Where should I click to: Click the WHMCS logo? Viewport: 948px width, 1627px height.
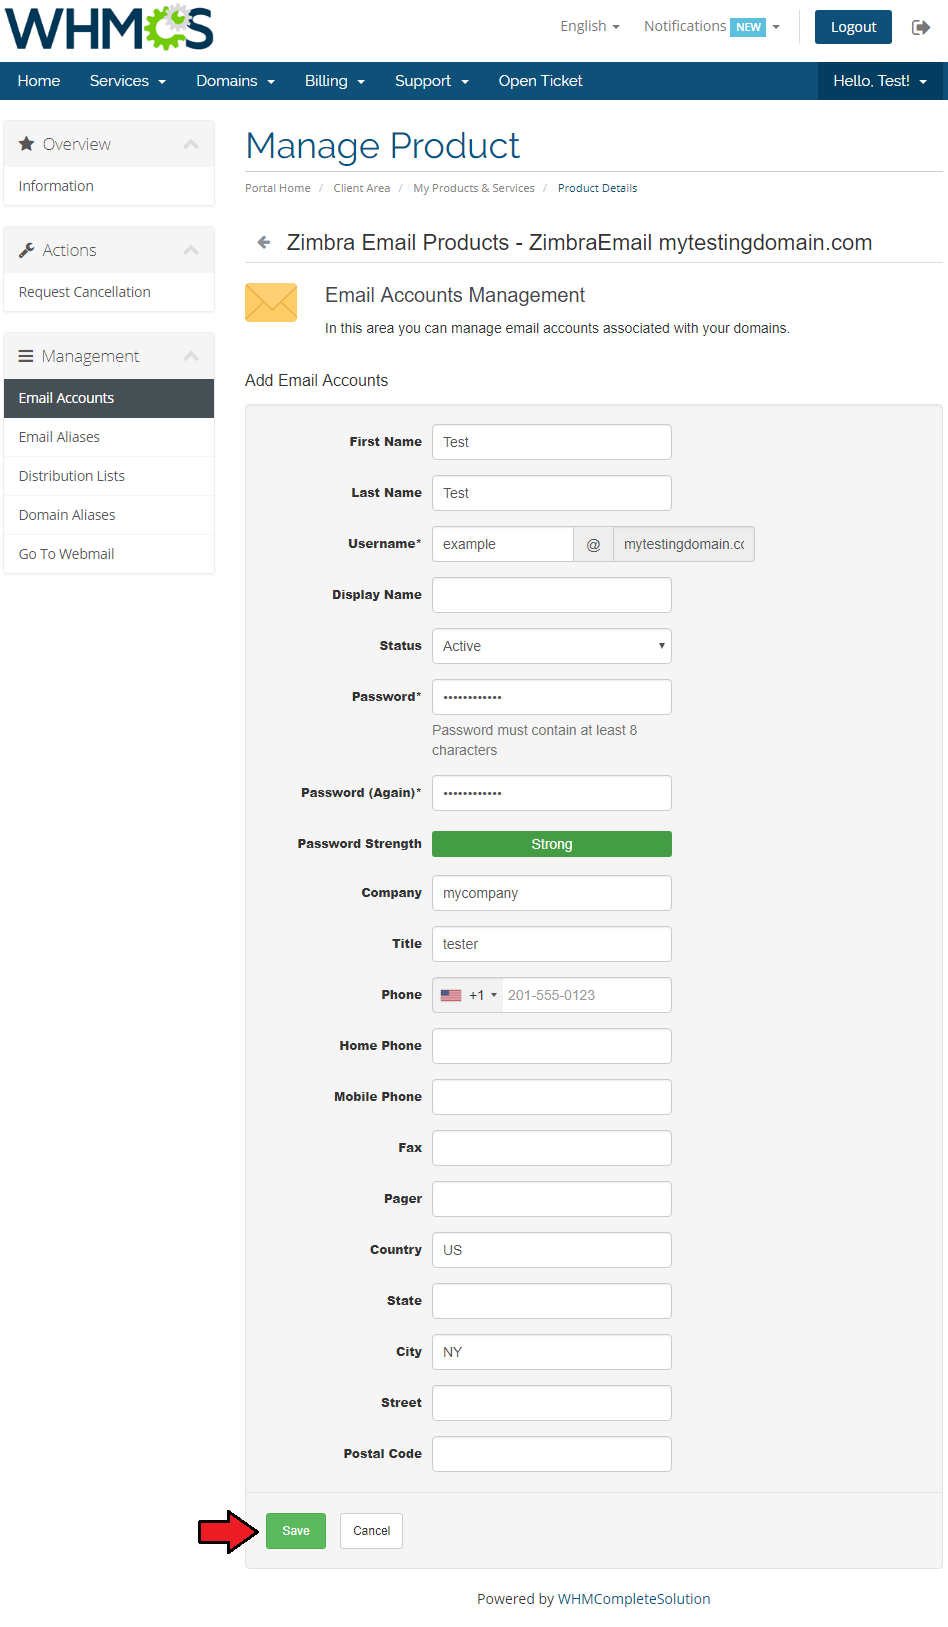(x=110, y=27)
